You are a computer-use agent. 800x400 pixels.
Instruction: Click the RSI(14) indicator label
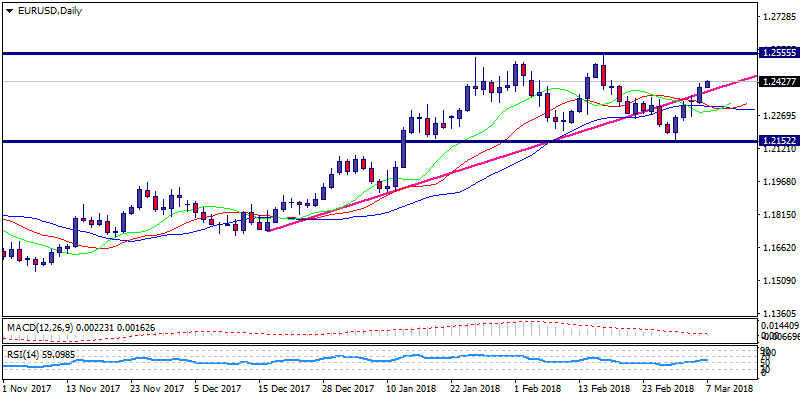pyautogui.click(x=24, y=354)
